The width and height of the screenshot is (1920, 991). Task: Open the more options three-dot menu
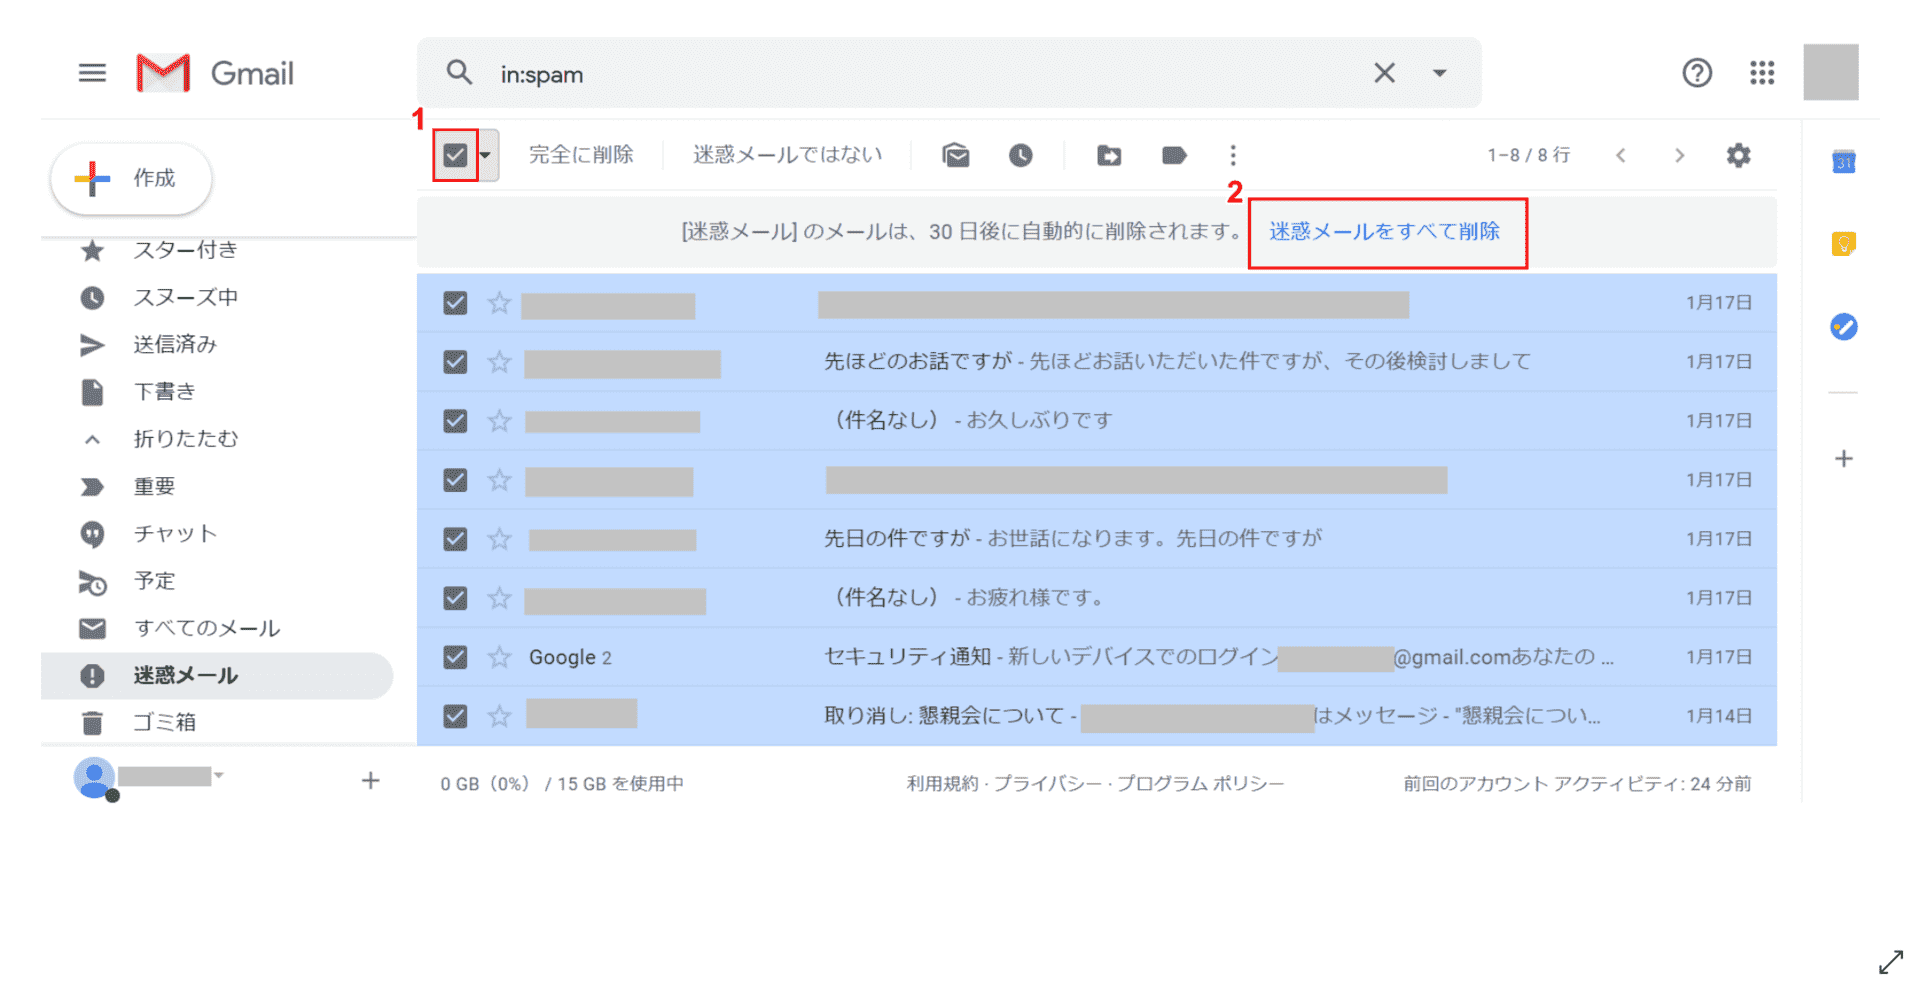(1233, 155)
